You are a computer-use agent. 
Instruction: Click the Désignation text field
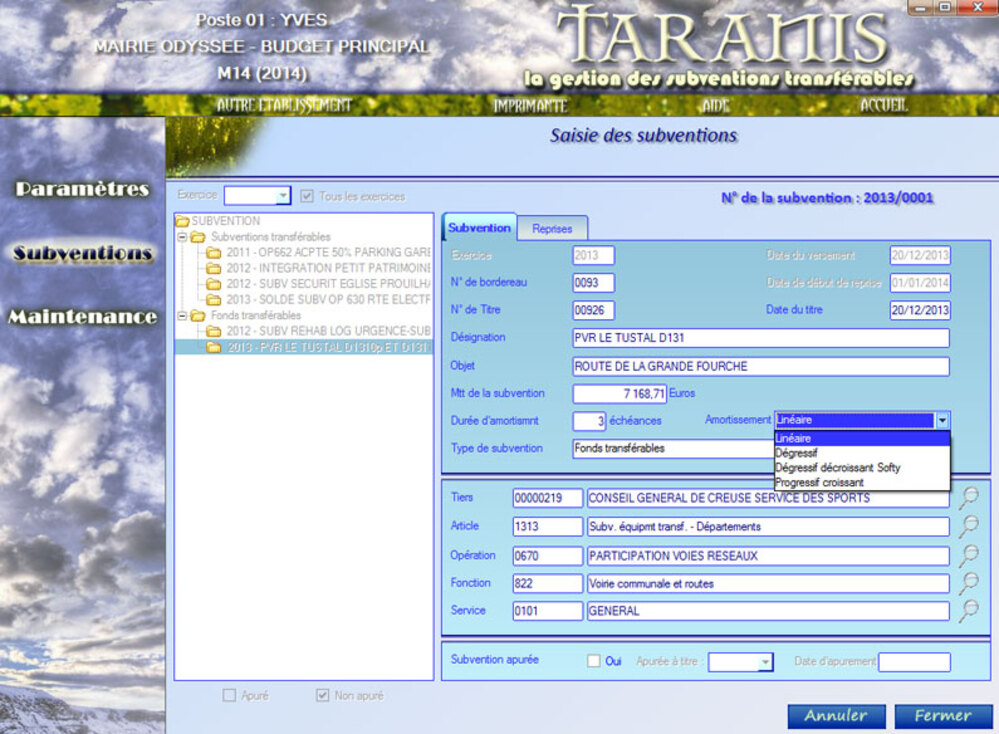tap(760, 338)
